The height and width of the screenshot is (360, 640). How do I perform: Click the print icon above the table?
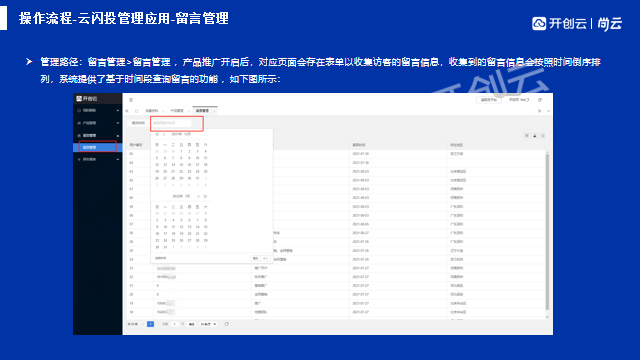click(535, 136)
